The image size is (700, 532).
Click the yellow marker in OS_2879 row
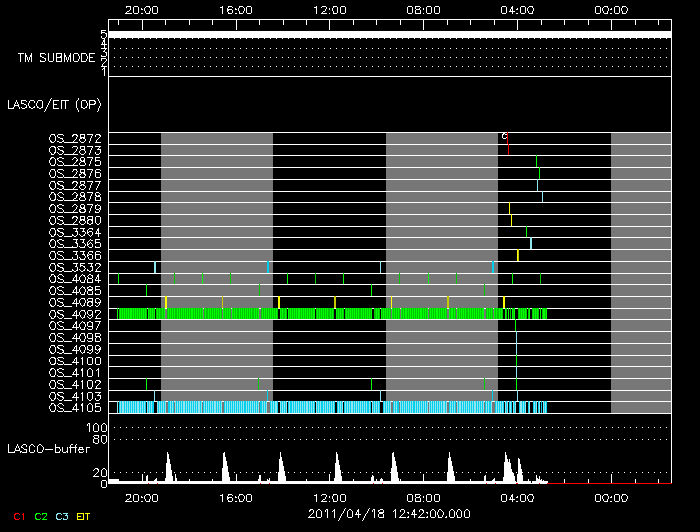(509, 208)
